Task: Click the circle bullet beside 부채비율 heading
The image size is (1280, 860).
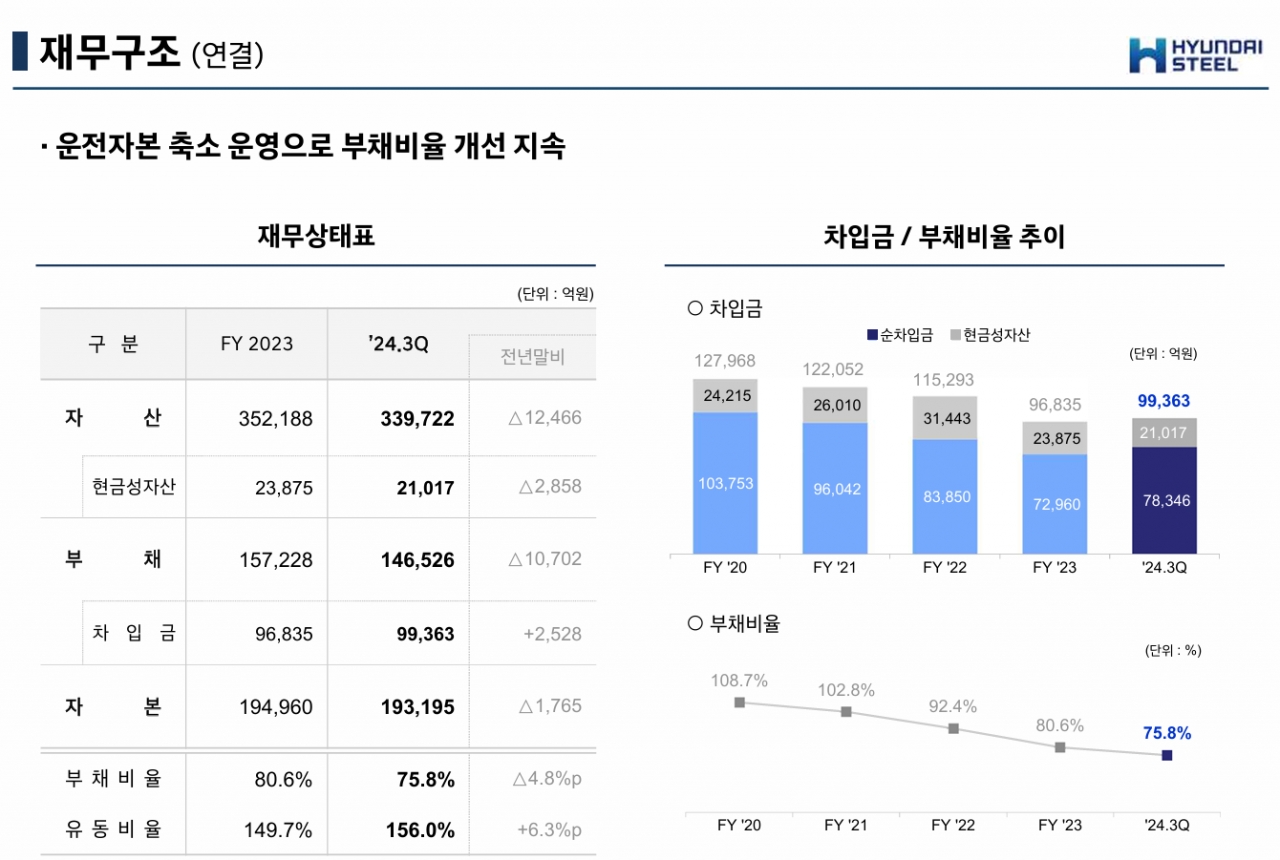Action: (695, 624)
